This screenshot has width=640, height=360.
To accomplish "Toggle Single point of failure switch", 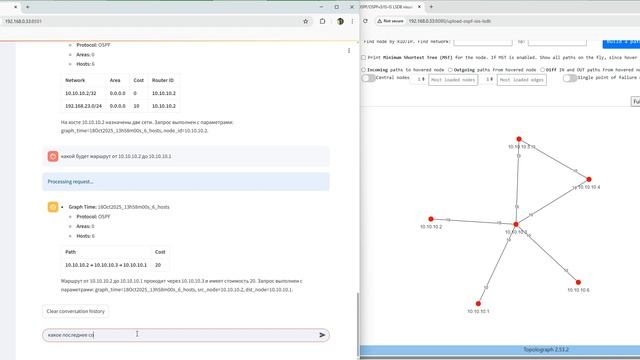I will coord(570,78).
